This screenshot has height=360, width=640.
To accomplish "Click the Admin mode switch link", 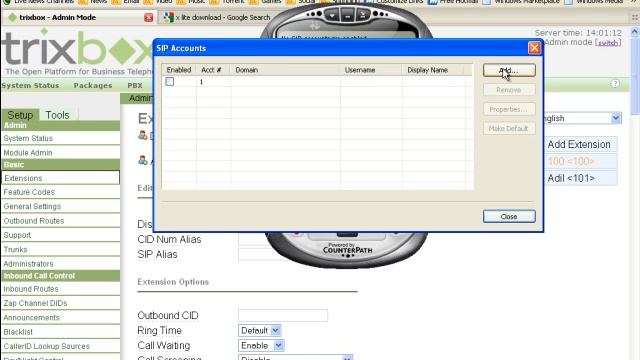I will pyautogui.click(x=608, y=42).
